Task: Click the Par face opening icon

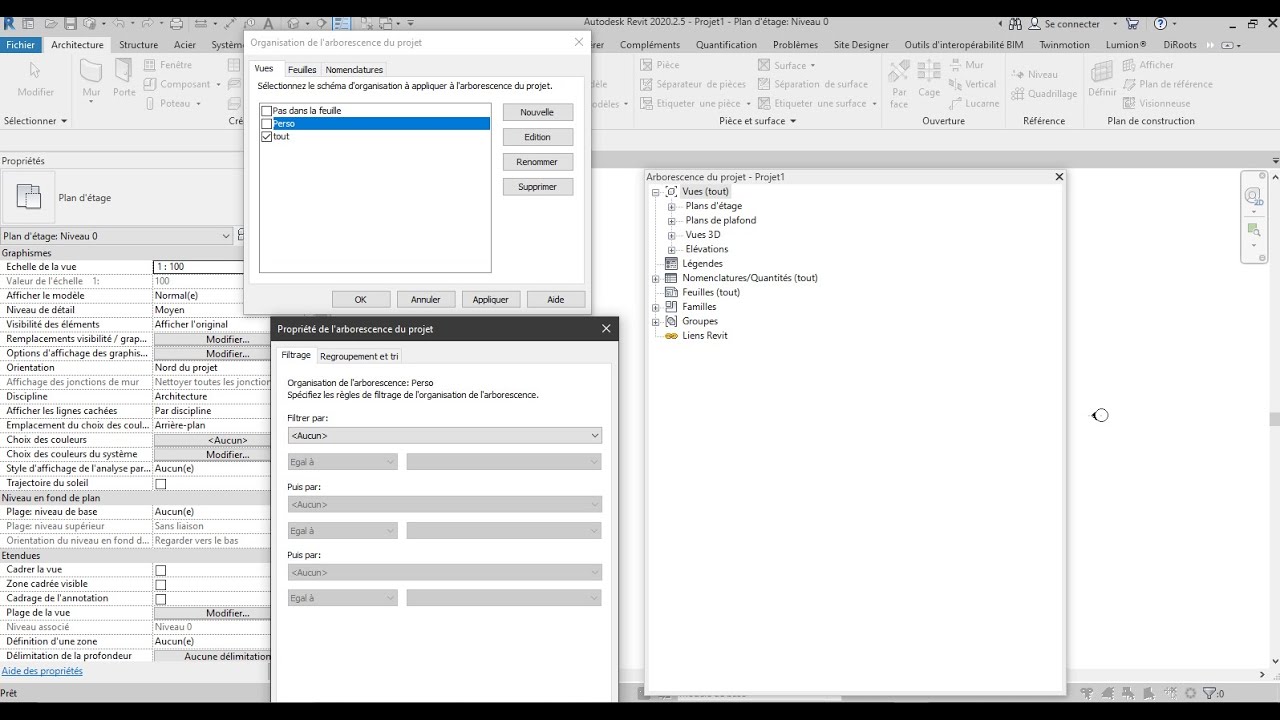Action: point(899,72)
